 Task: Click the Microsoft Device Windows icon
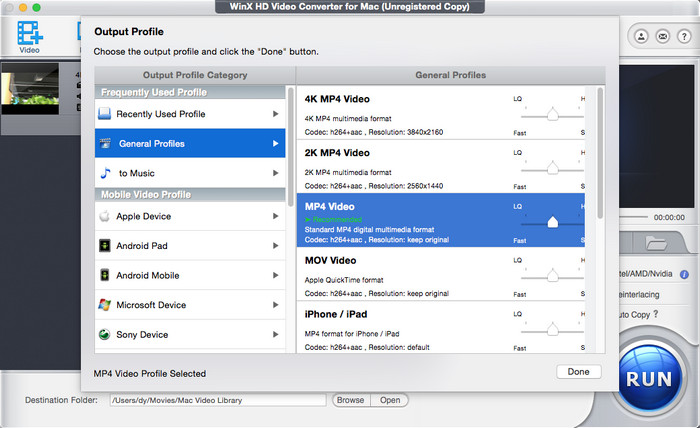(x=104, y=305)
